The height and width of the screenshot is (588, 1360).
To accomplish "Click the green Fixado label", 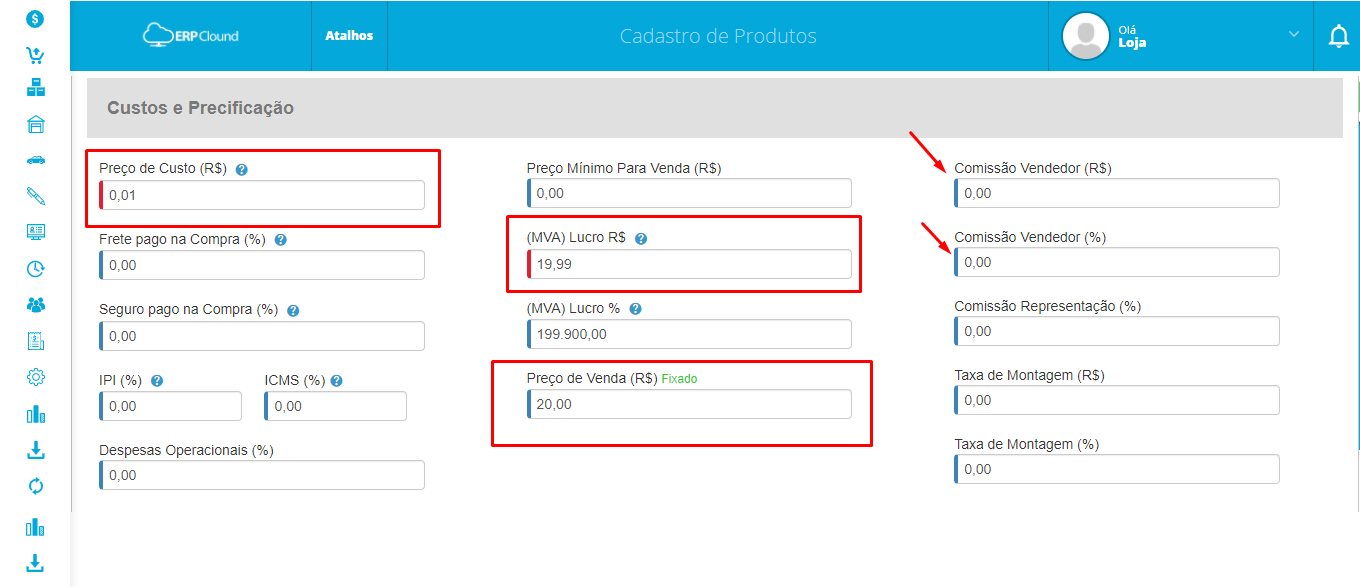I will tap(679, 379).
